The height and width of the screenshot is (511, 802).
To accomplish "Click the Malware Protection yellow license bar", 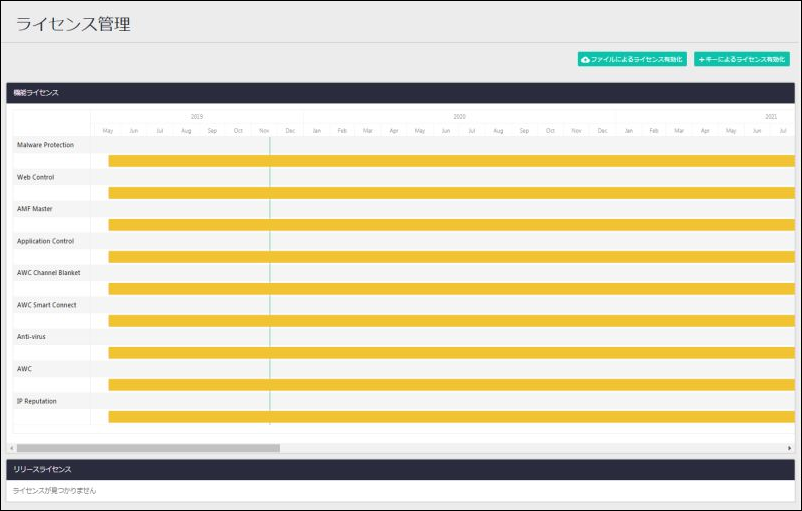I will (x=452, y=161).
